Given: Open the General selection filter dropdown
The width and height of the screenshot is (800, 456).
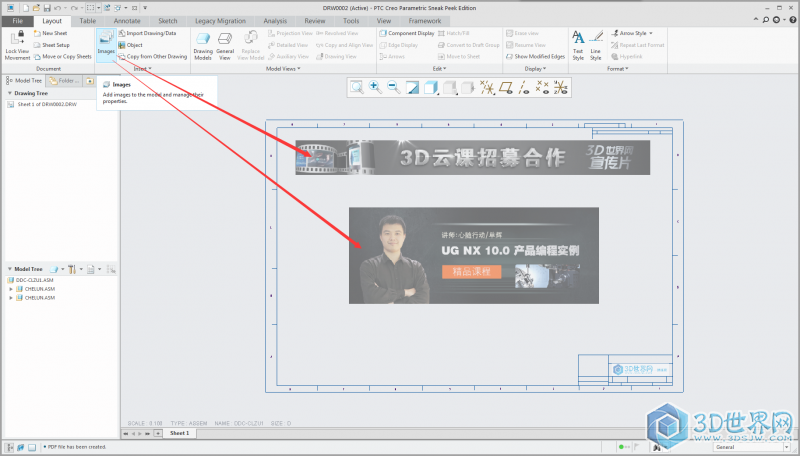Looking at the screenshot, I should tap(752, 447).
